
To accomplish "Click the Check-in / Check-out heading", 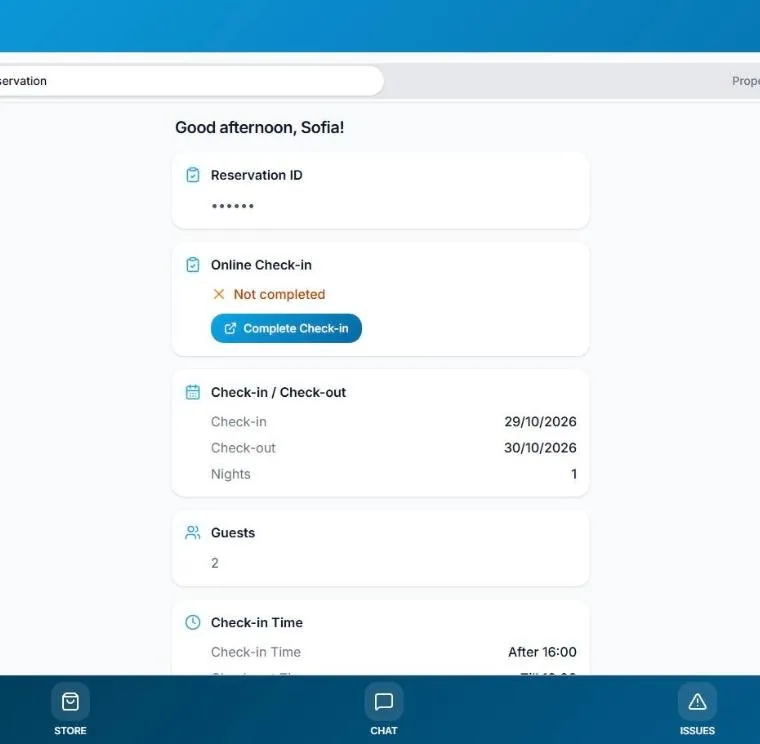I will pos(278,392).
